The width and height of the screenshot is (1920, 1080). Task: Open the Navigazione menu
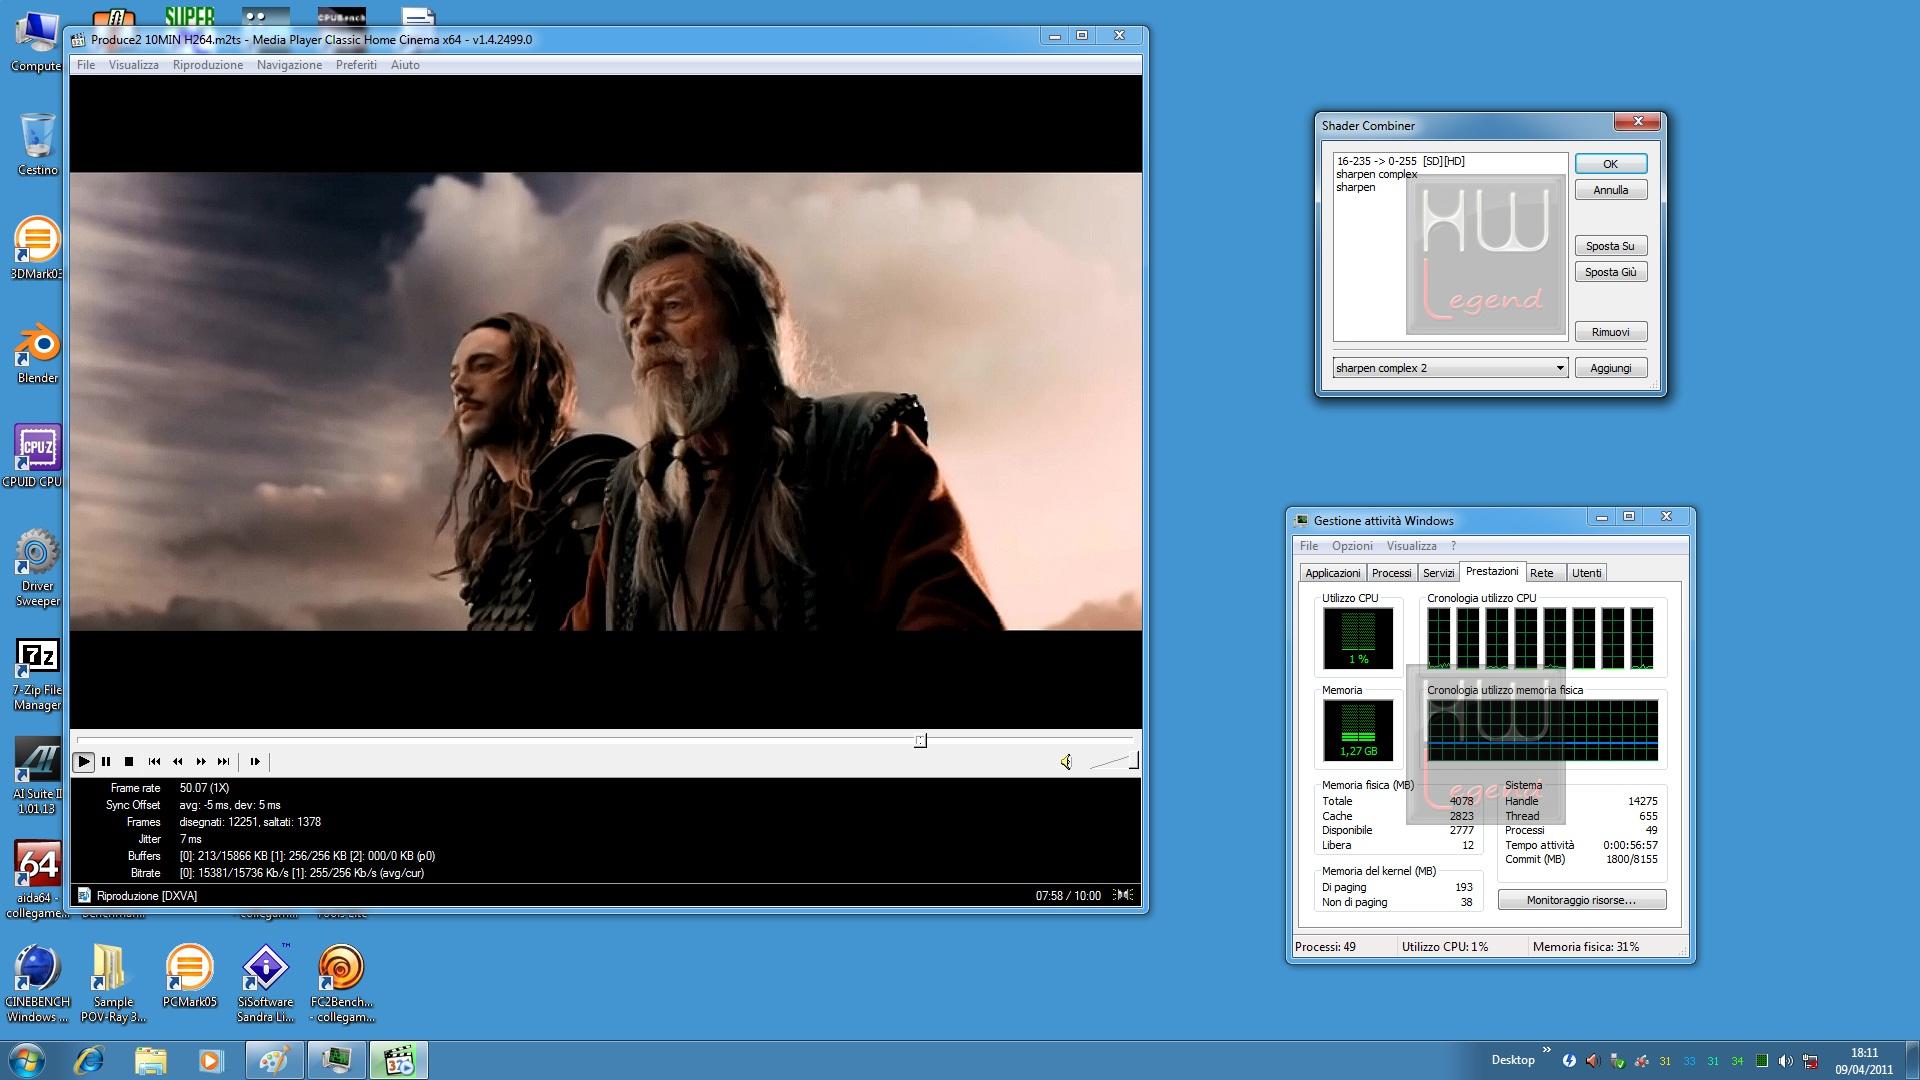[x=289, y=65]
